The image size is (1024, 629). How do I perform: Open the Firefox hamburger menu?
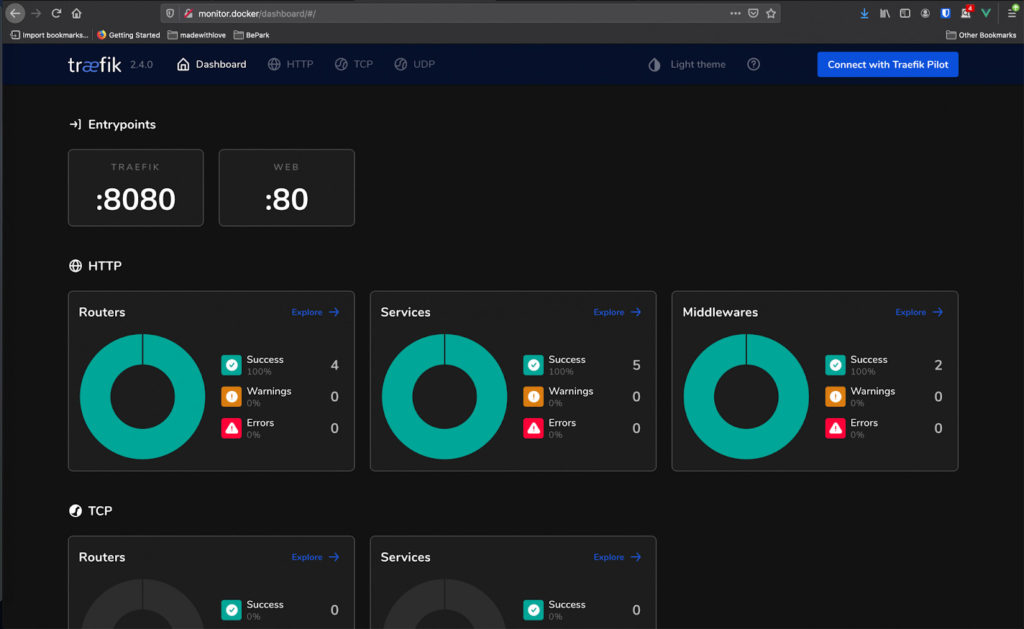click(1012, 13)
